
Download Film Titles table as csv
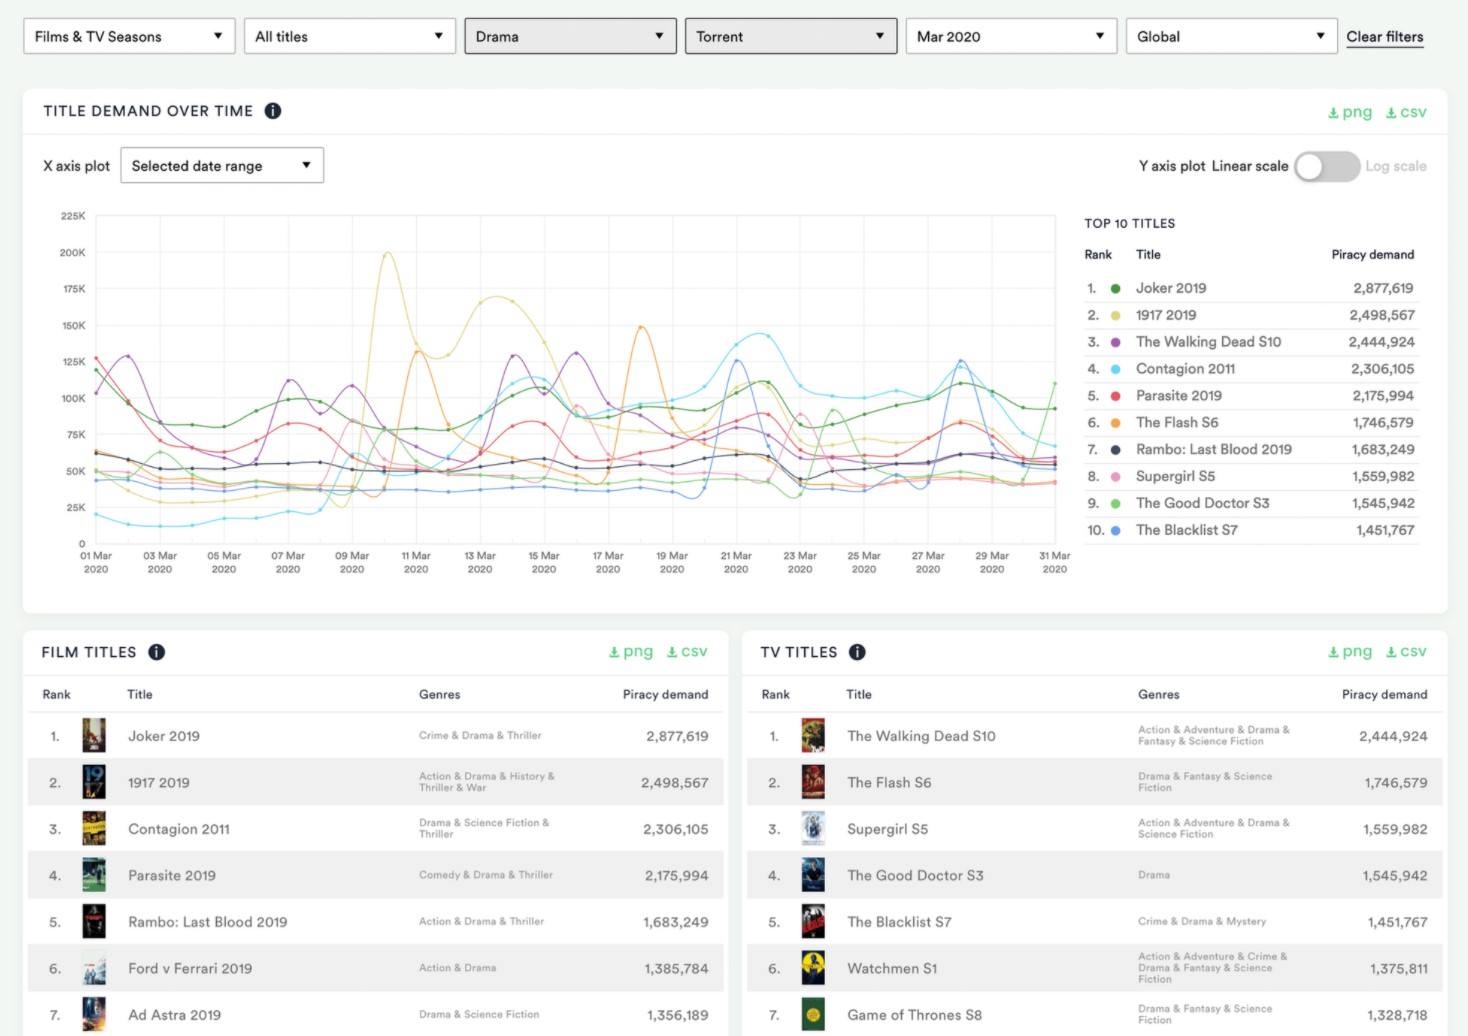point(687,652)
